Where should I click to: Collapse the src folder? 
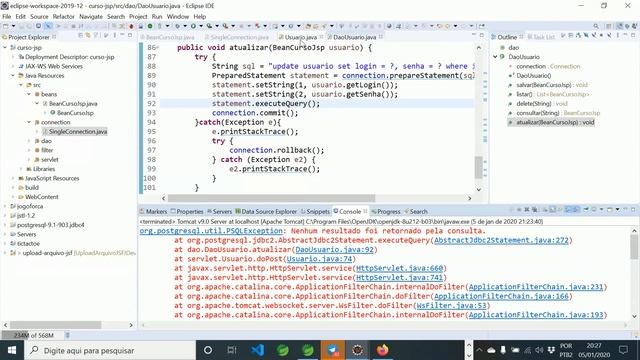coord(21,85)
